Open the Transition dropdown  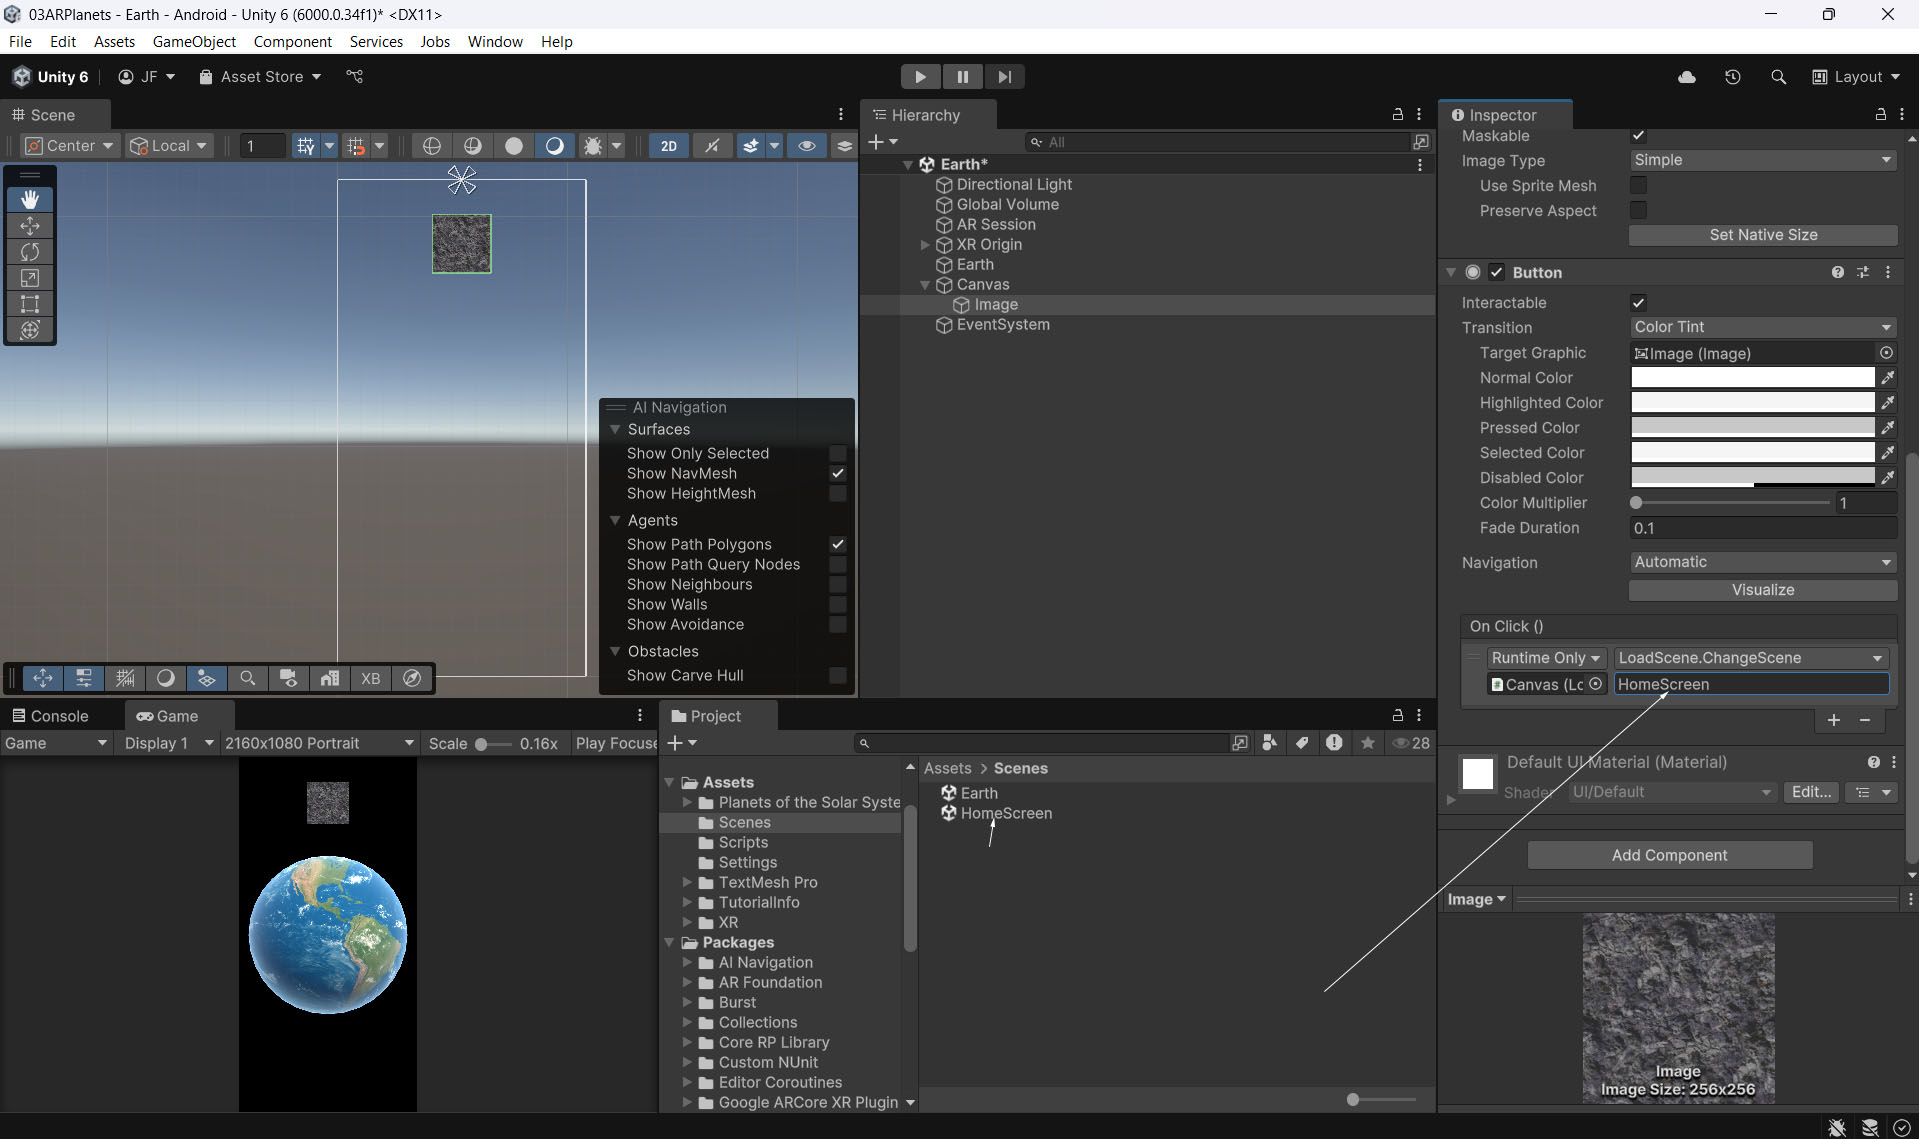(1762, 327)
